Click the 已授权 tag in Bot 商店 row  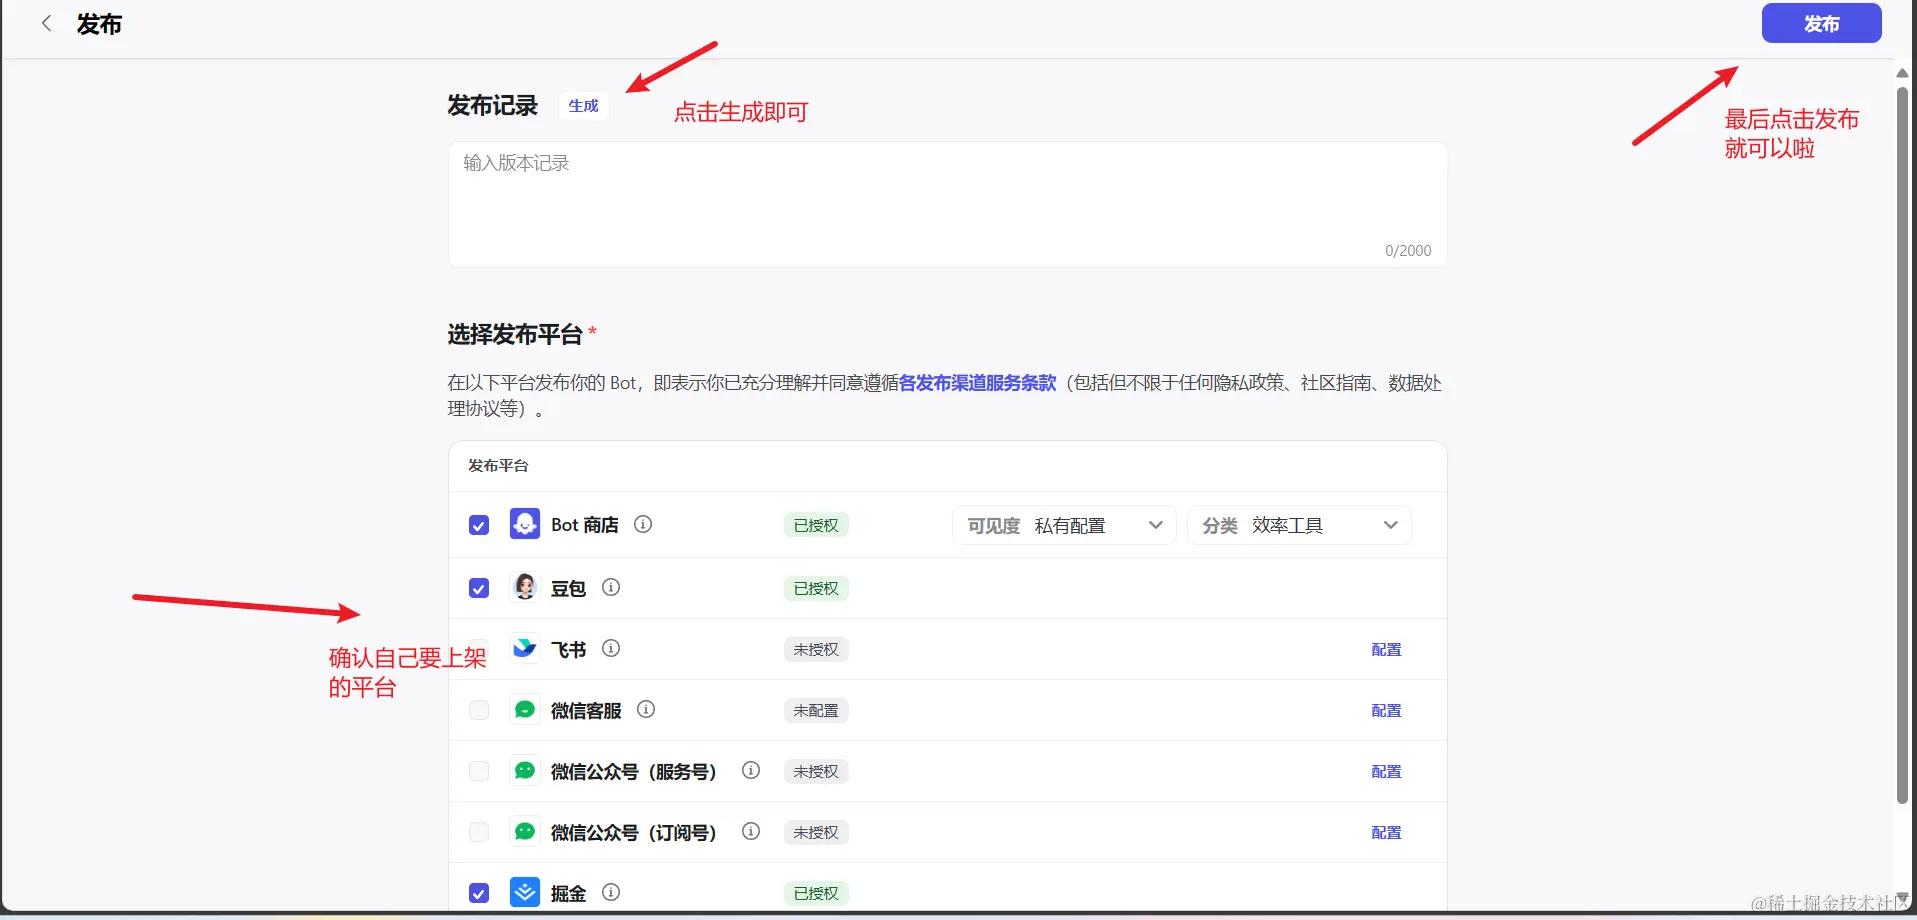click(816, 525)
